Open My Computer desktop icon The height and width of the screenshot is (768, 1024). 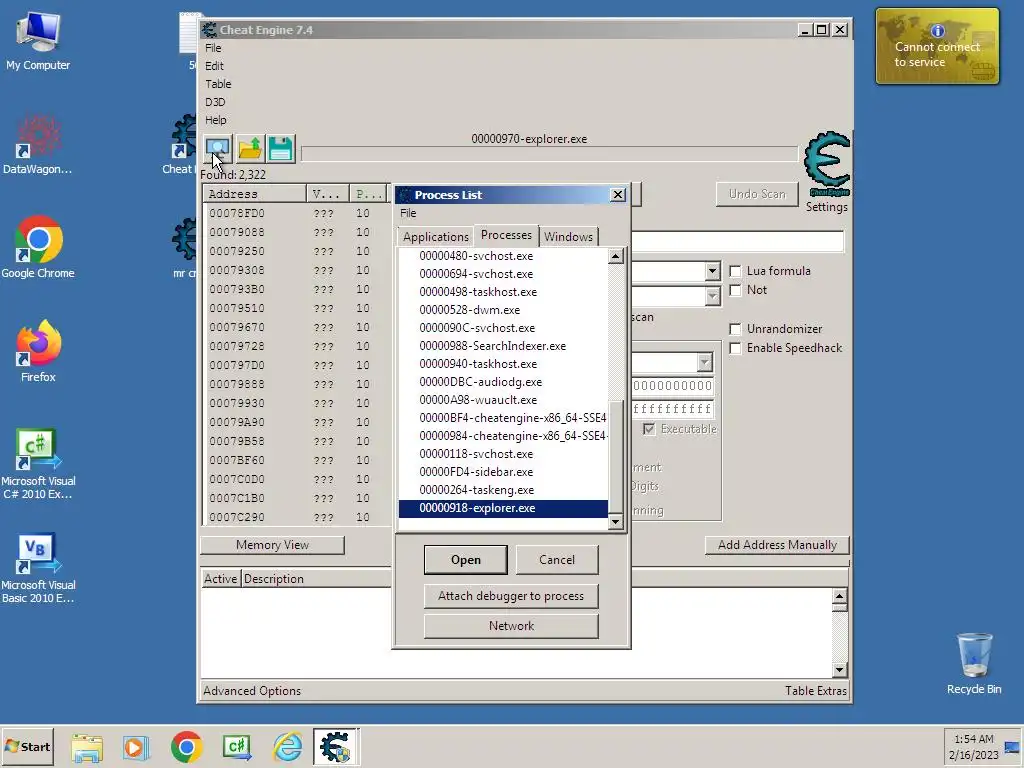pos(38,40)
